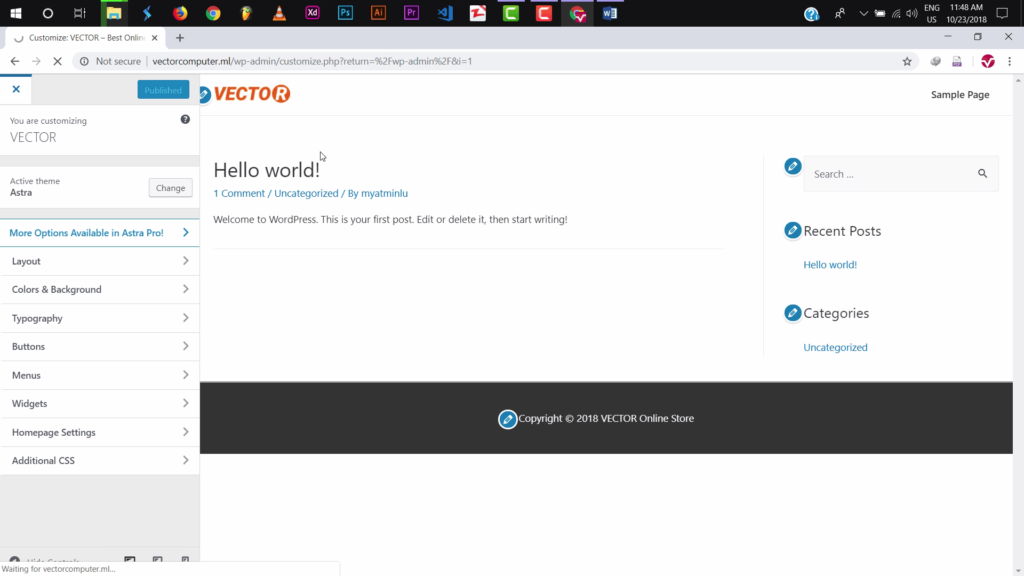Image resolution: width=1024 pixels, height=576 pixels.
Task: Open File Explorer from taskbar
Action: click(x=114, y=13)
